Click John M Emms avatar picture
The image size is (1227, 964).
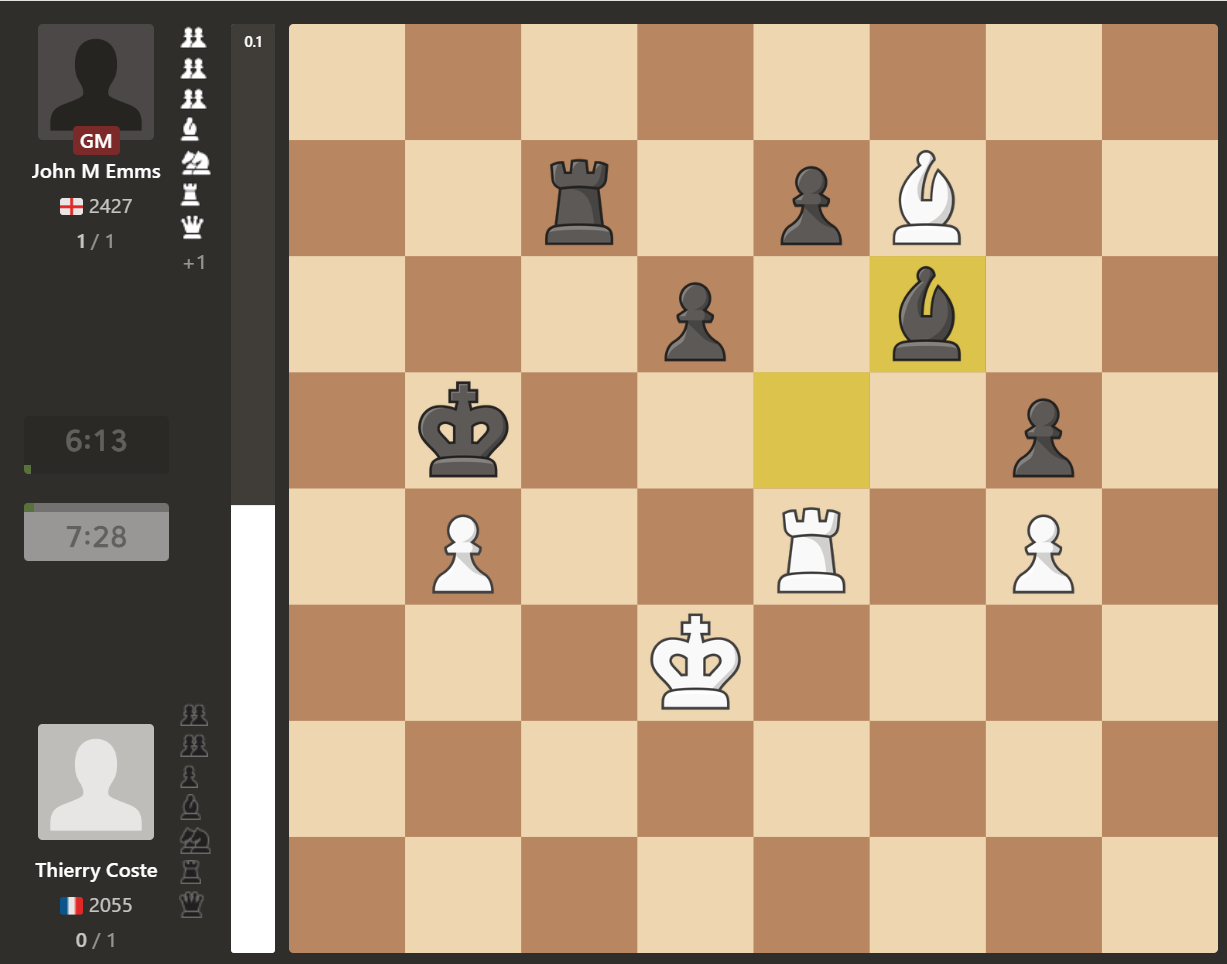[96, 82]
